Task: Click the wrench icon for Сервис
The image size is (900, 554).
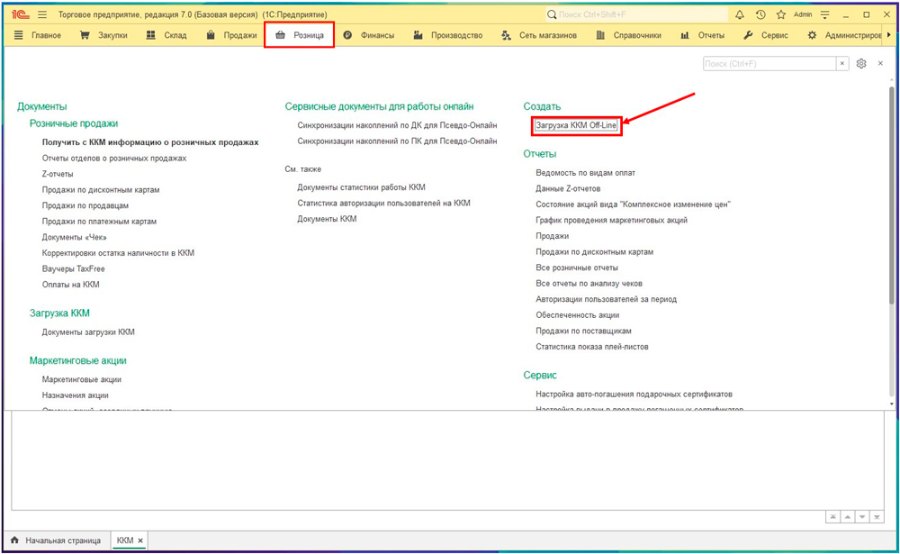Action: [x=748, y=35]
